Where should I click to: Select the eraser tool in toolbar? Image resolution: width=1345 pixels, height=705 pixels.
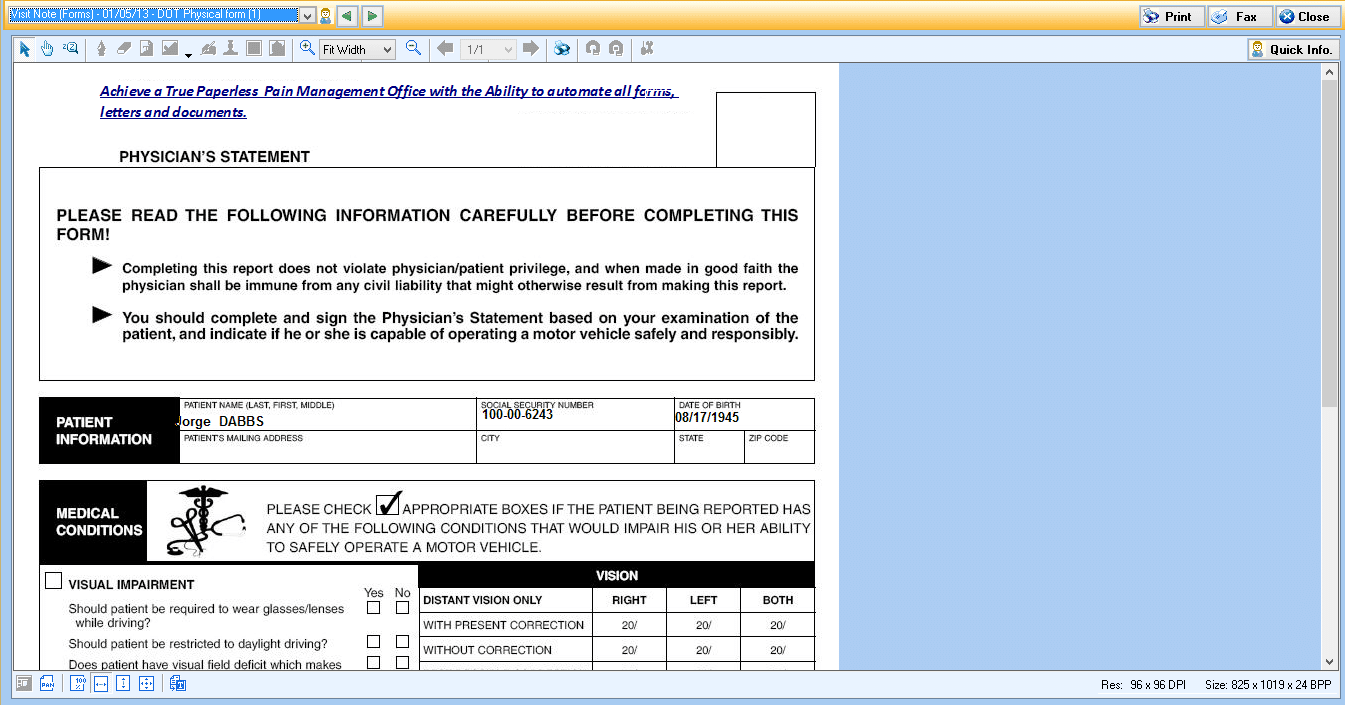[x=124, y=49]
